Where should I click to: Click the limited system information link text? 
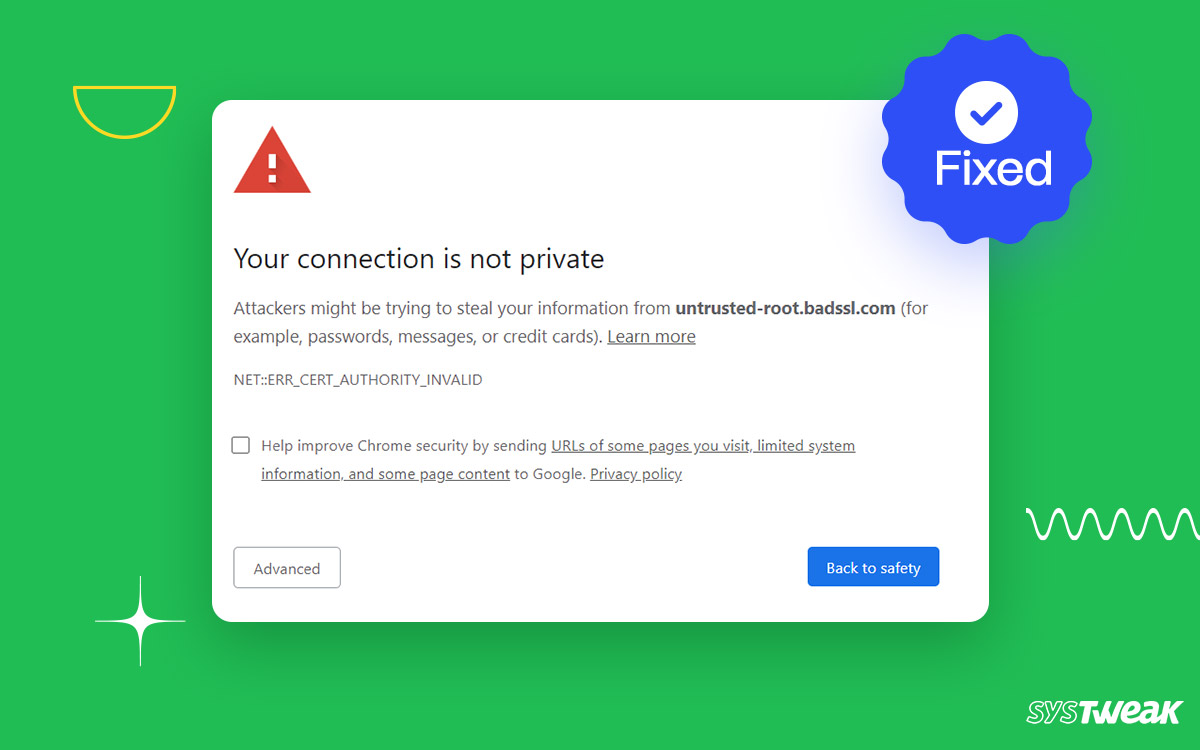click(806, 445)
